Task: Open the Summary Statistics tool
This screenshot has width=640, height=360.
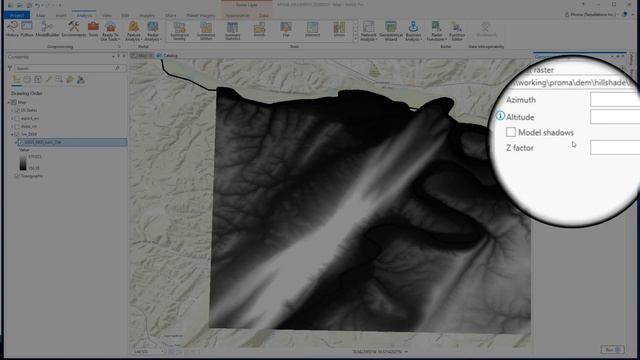Action: tap(233, 31)
